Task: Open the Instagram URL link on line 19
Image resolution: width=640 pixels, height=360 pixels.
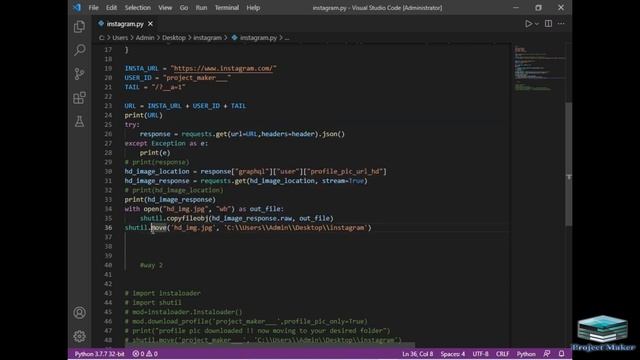Action: pos(223,68)
